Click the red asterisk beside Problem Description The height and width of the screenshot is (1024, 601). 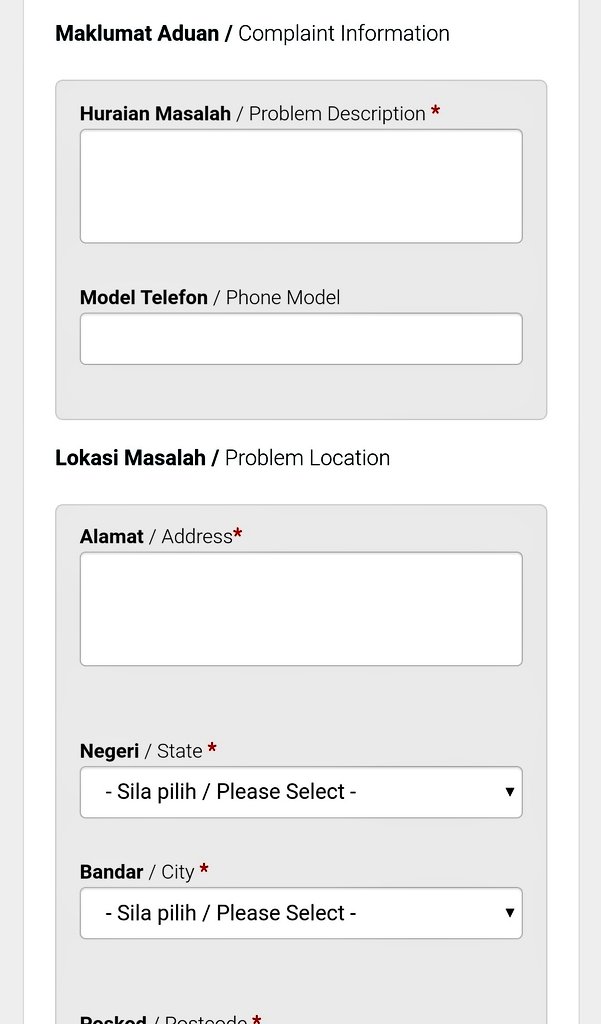click(x=435, y=113)
